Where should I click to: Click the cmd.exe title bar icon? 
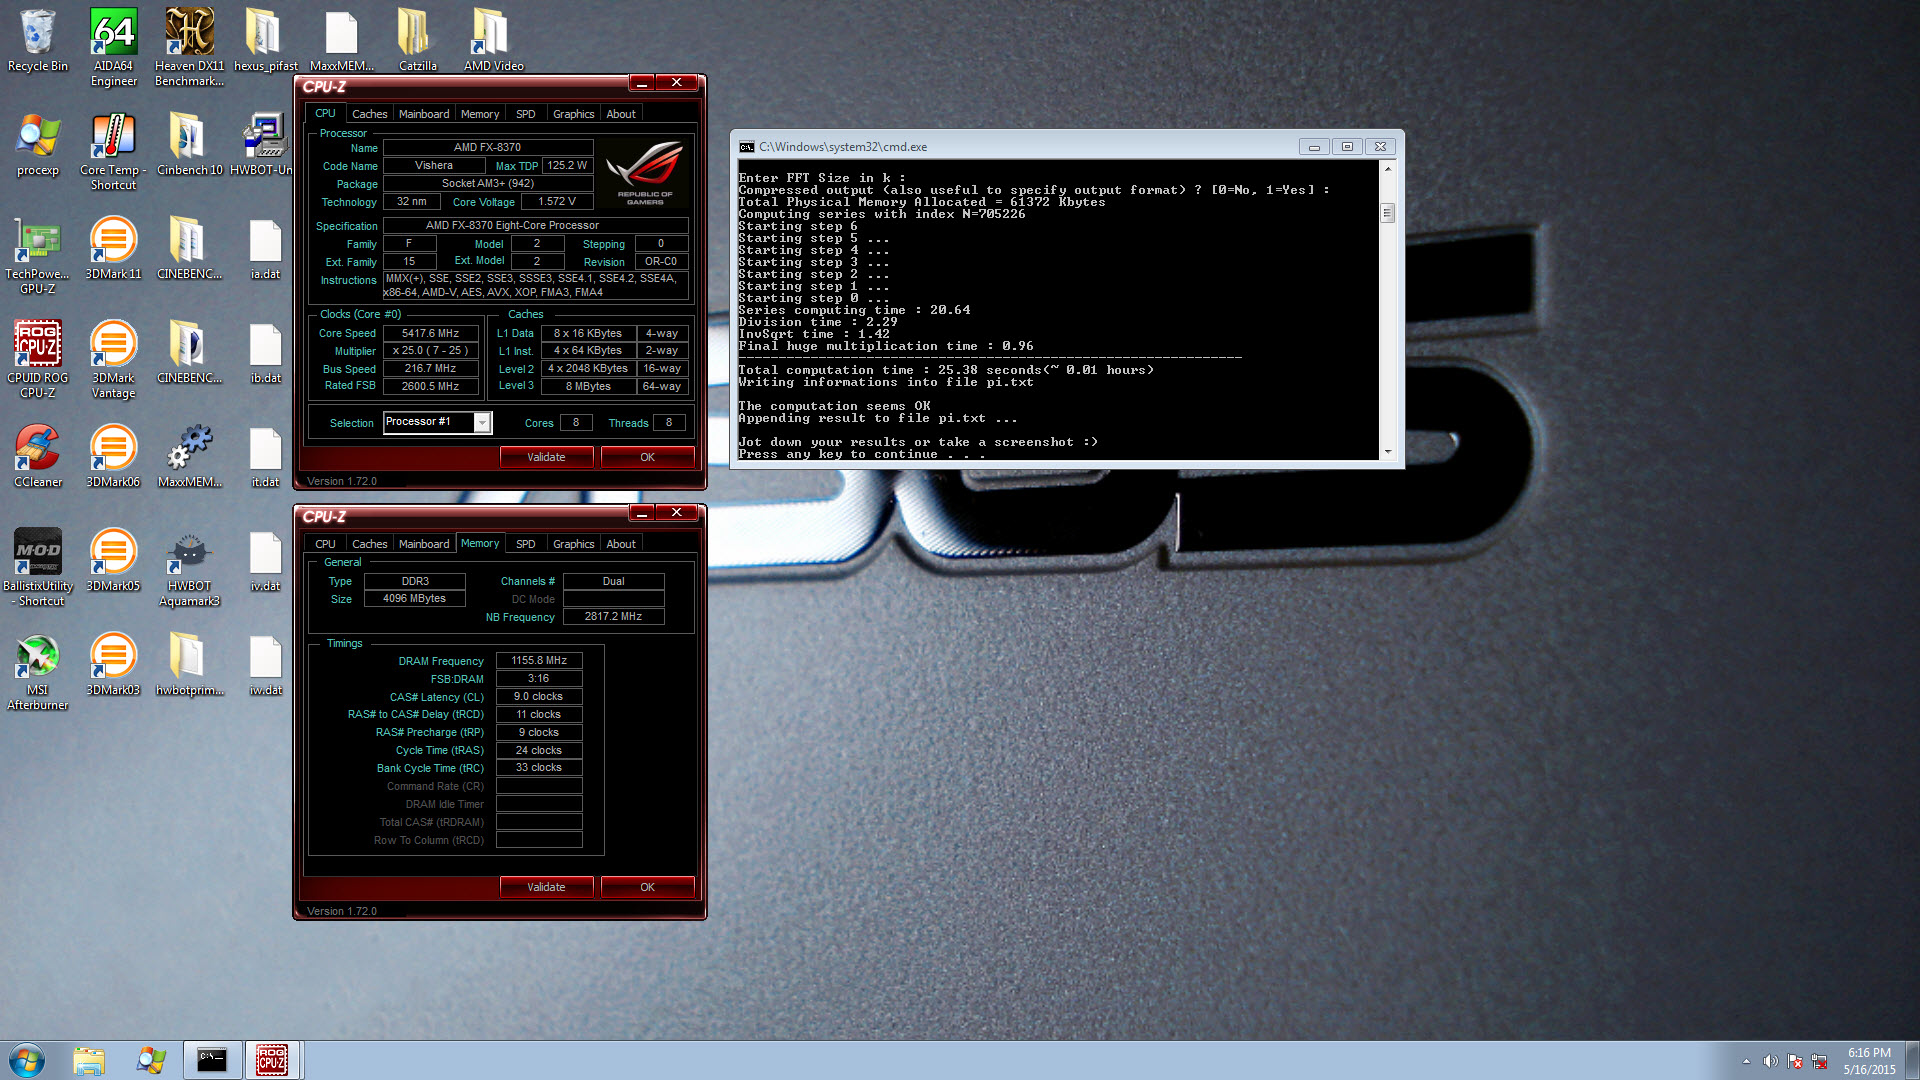(746, 147)
